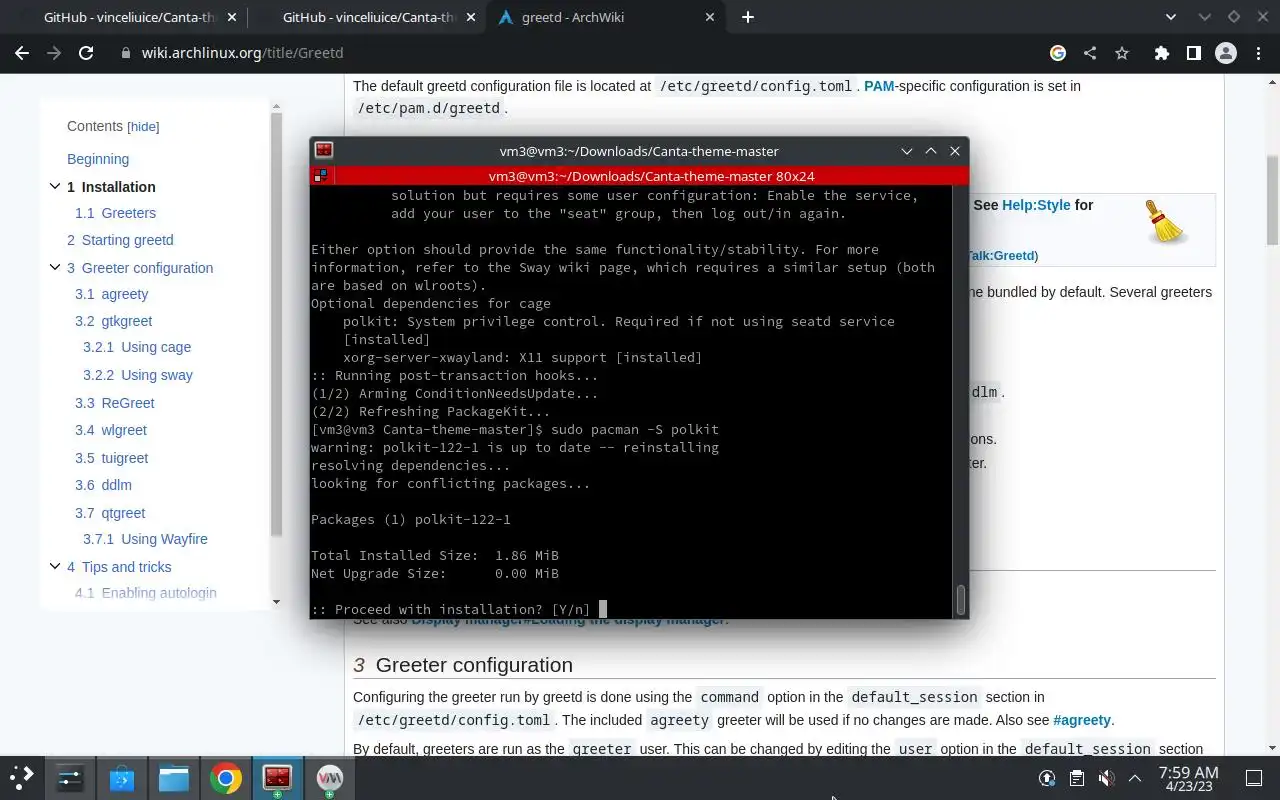Image resolution: width=1280 pixels, height=800 pixels.
Task: Jump to 3.1 agreety section
Action: [x=111, y=294]
